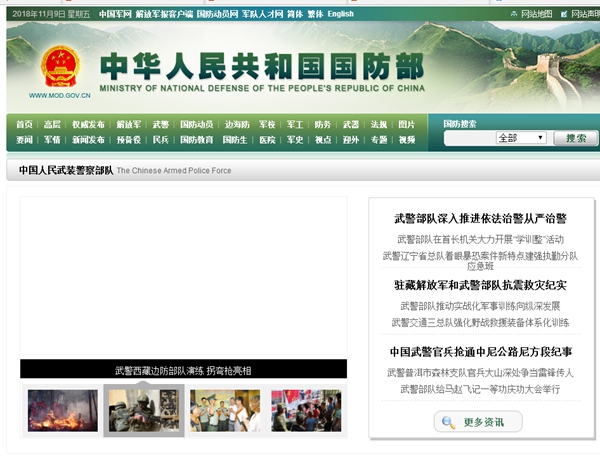Open headline 武警部队深入推进依法治警从严治警
This screenshot has width=600, height=457.
[479, 218]
